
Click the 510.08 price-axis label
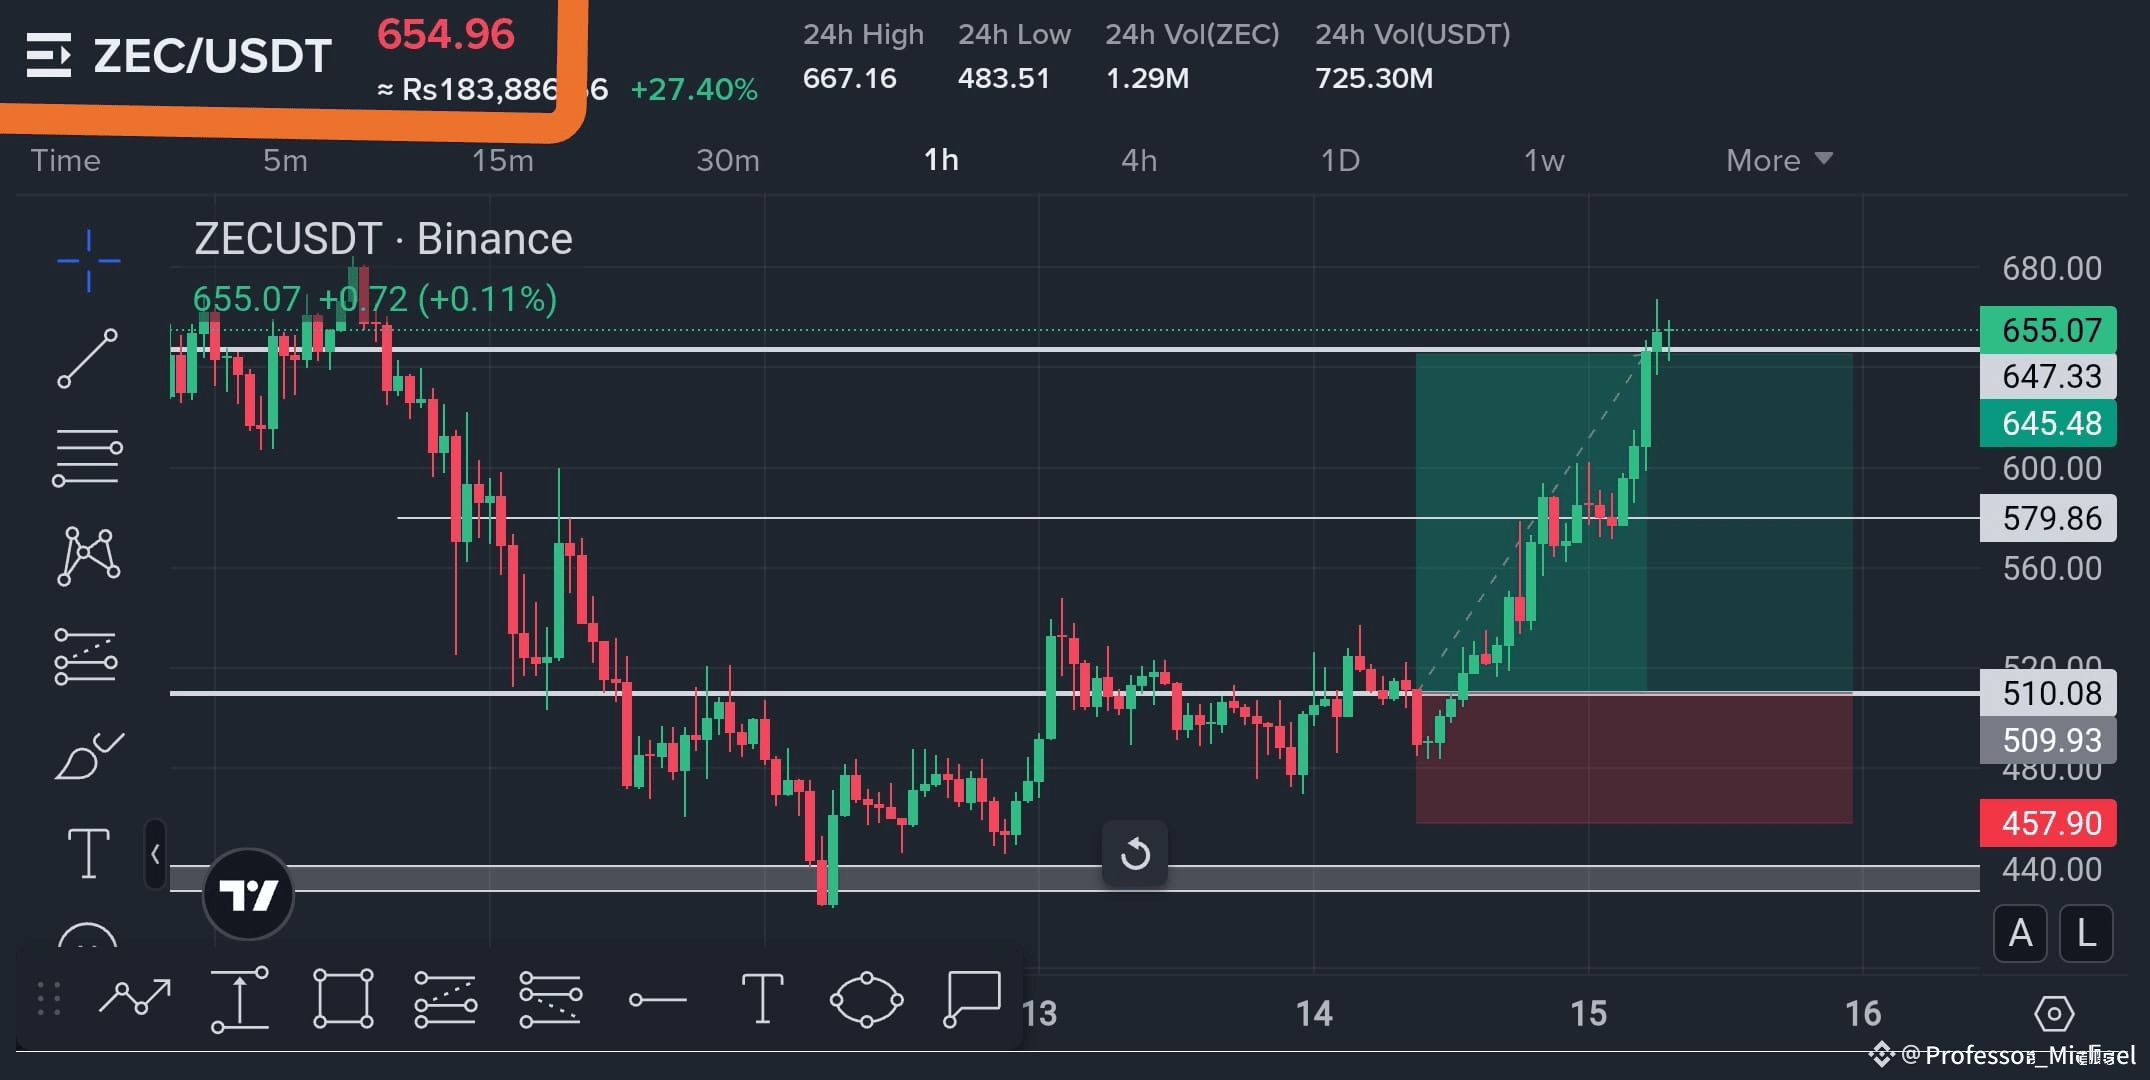pos(2048,693)
